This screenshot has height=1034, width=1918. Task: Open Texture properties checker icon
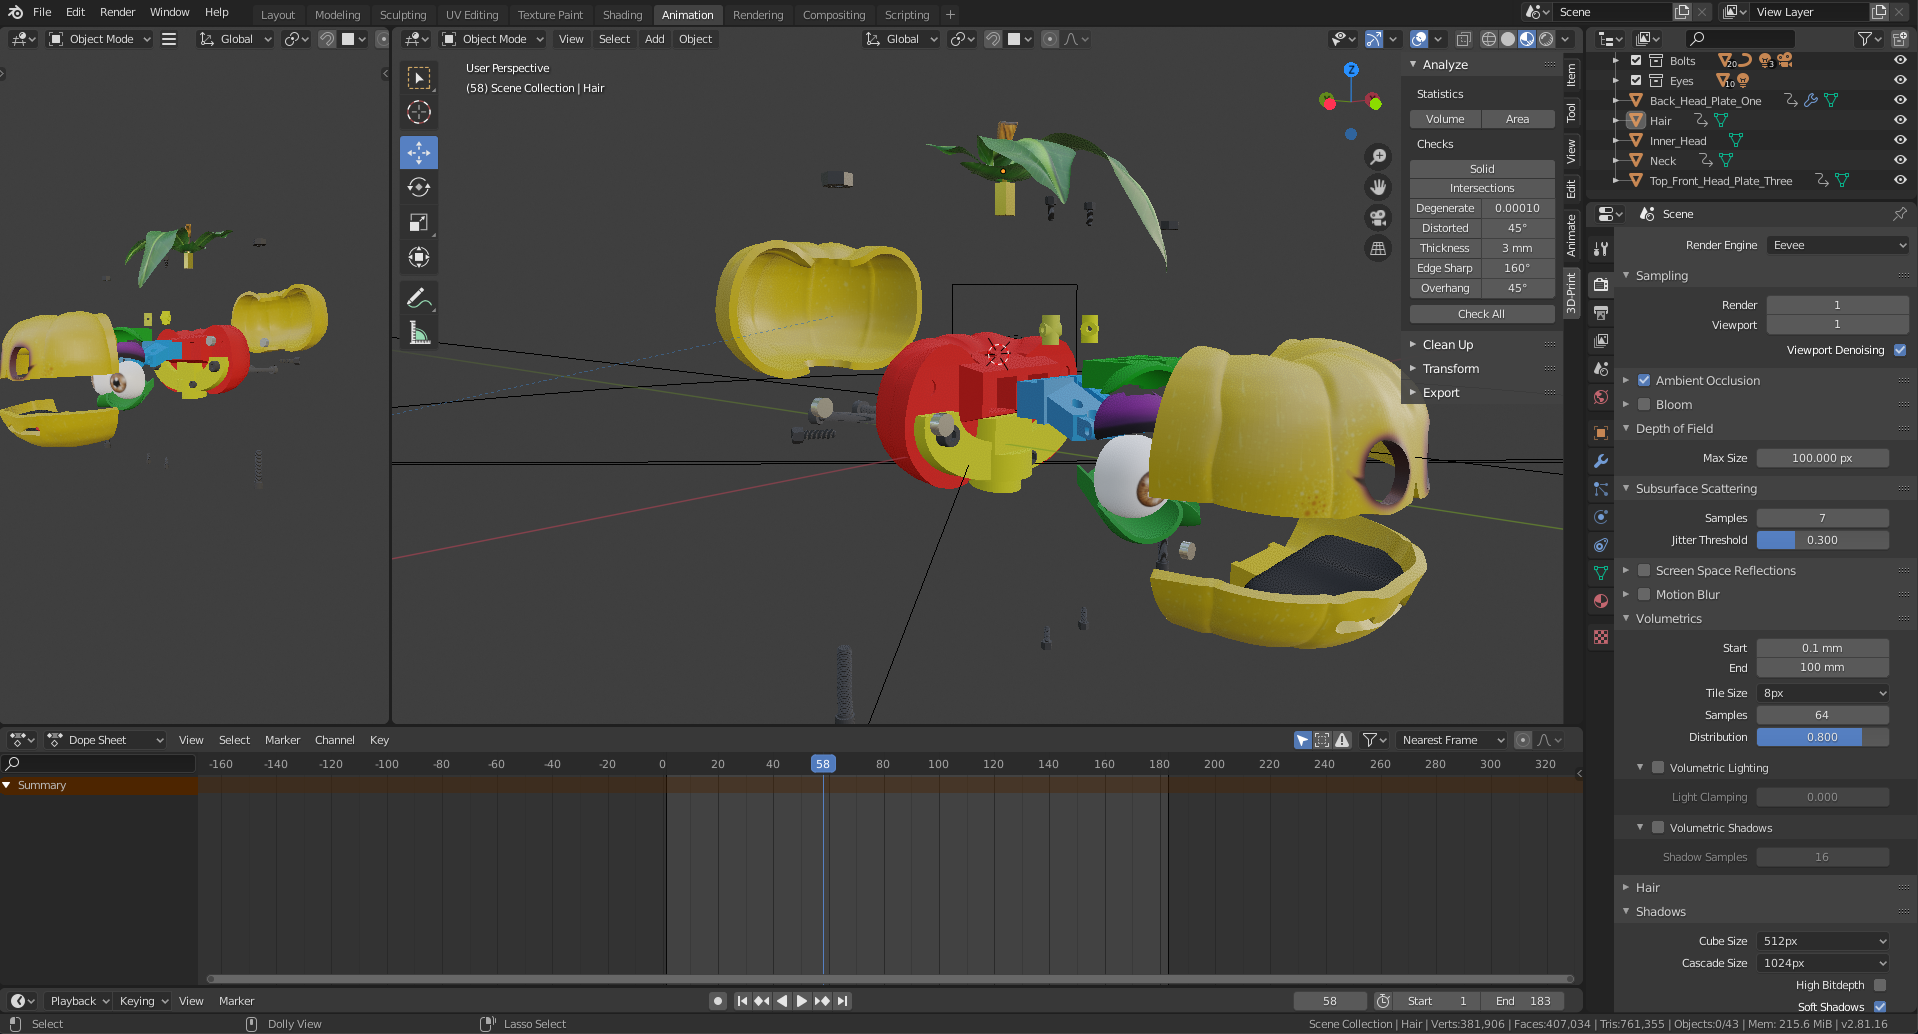1601,637
